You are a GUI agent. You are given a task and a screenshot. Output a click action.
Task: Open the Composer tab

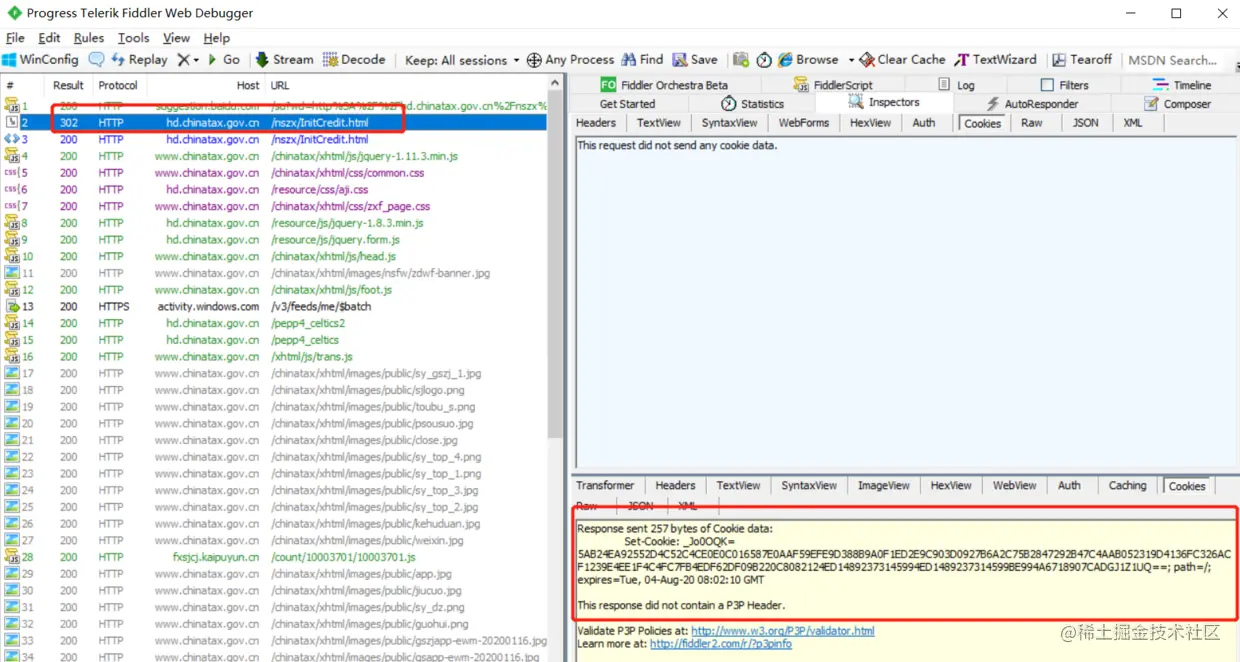pyautogui.click(x=1177, y=104)
